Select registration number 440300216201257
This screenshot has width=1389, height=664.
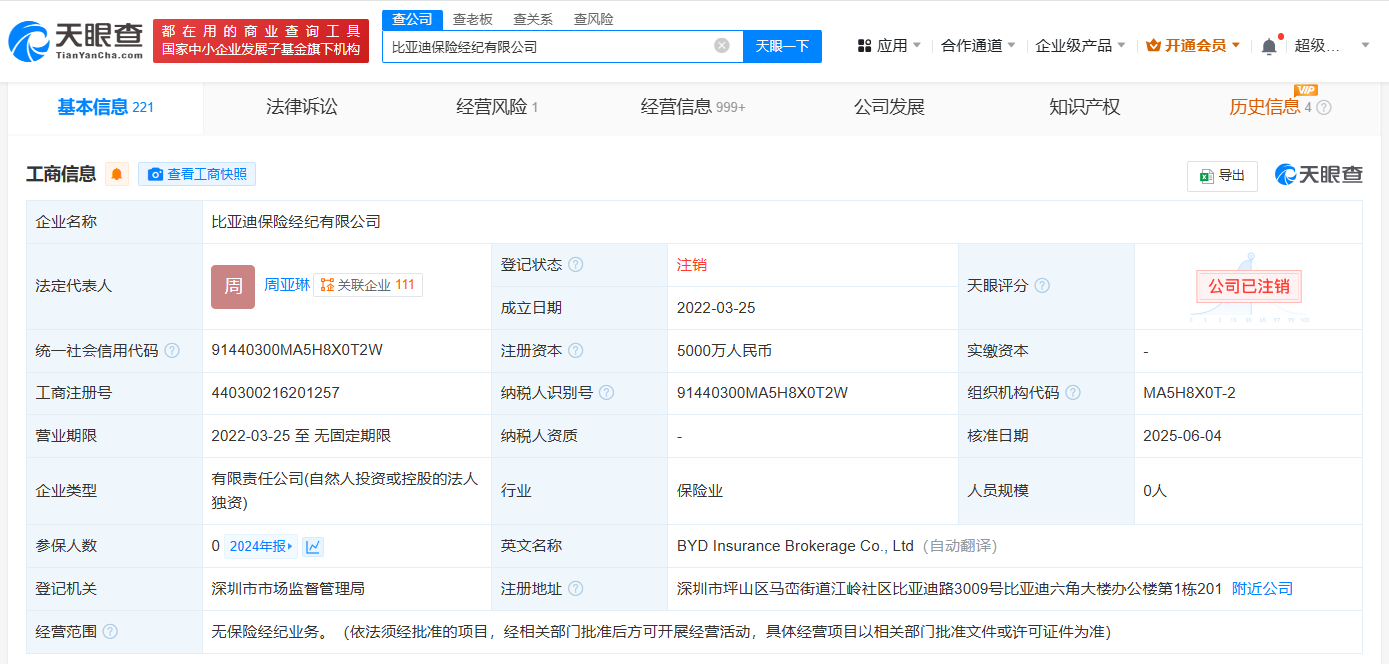point(276,393)
